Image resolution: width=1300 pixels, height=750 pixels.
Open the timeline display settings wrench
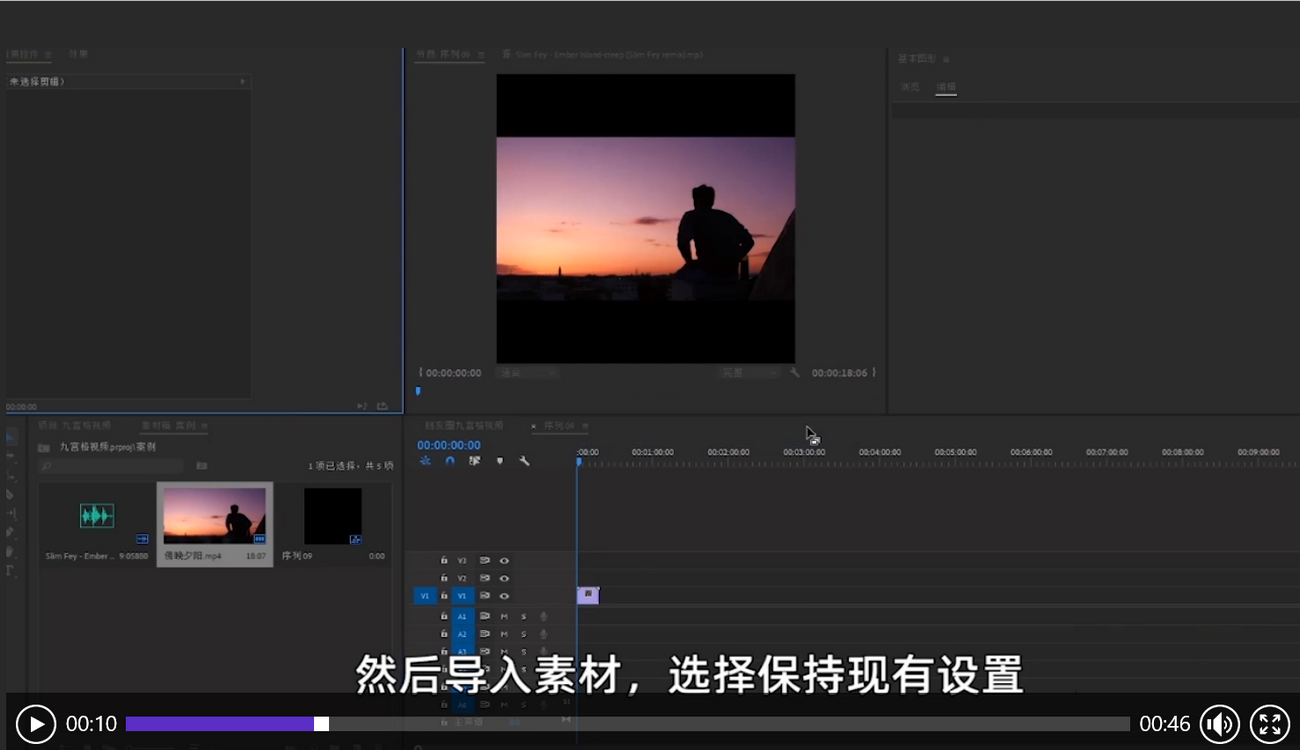[524, 461]
